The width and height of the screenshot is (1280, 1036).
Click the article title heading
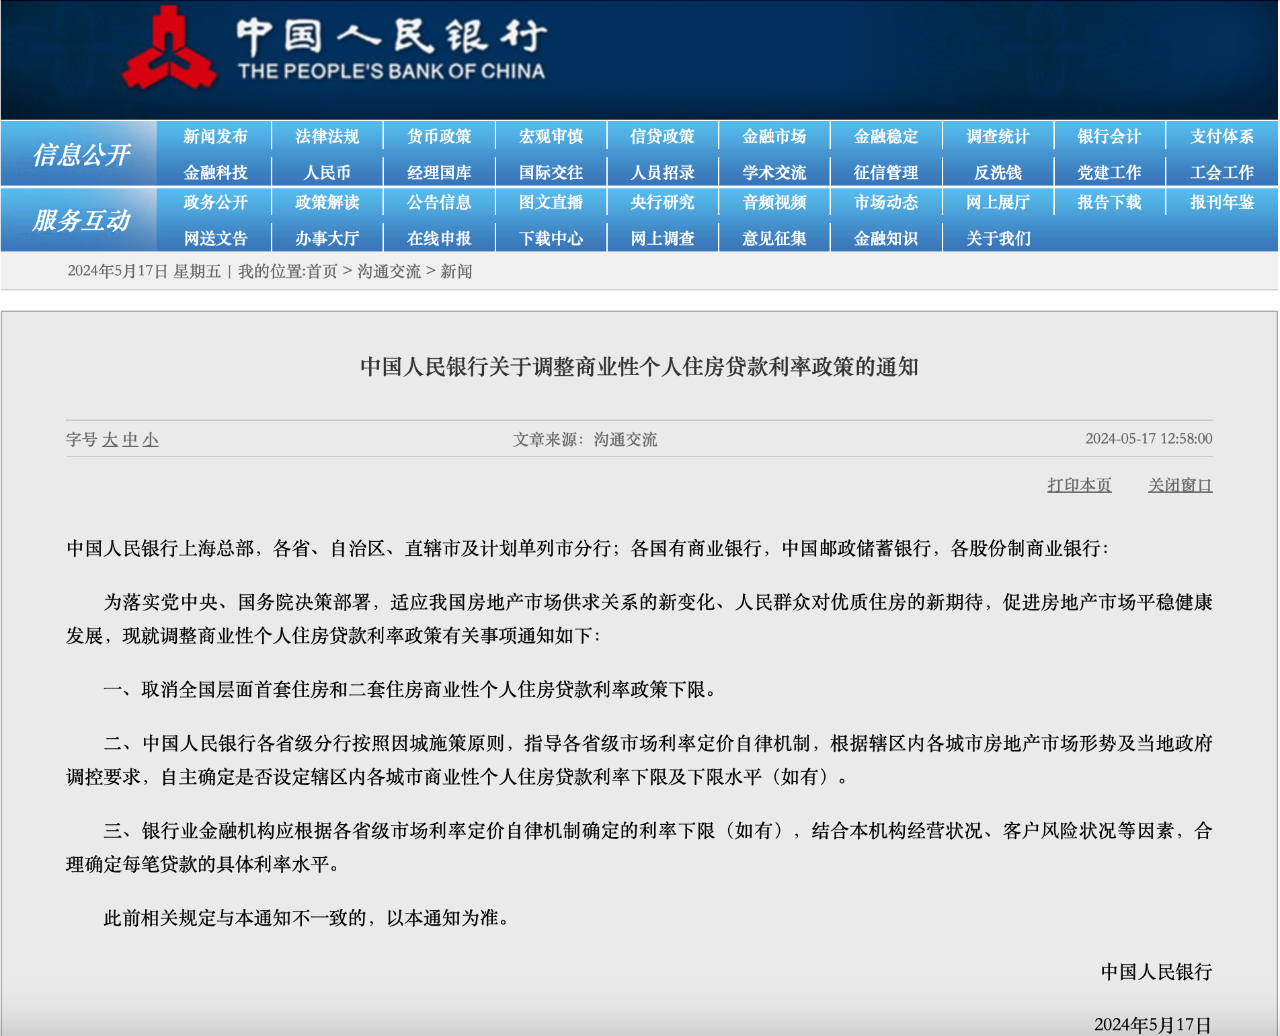tap(639, 367)
